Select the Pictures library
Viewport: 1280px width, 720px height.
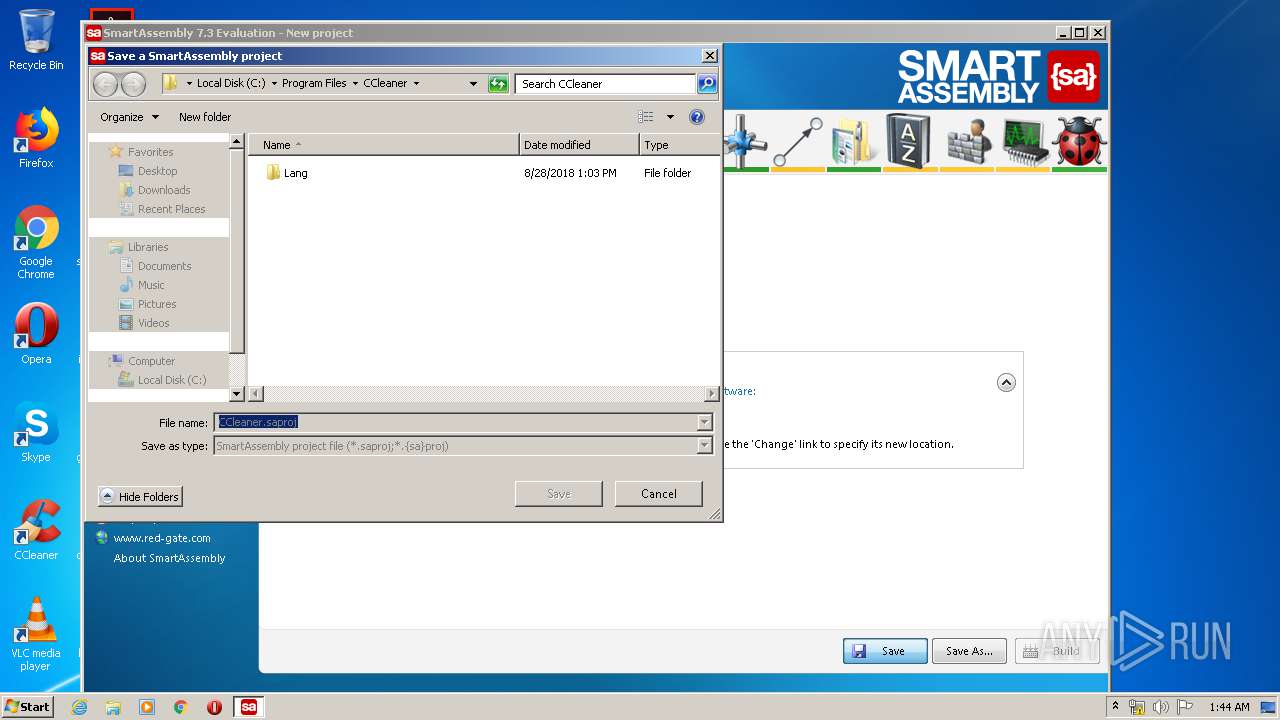157,304
